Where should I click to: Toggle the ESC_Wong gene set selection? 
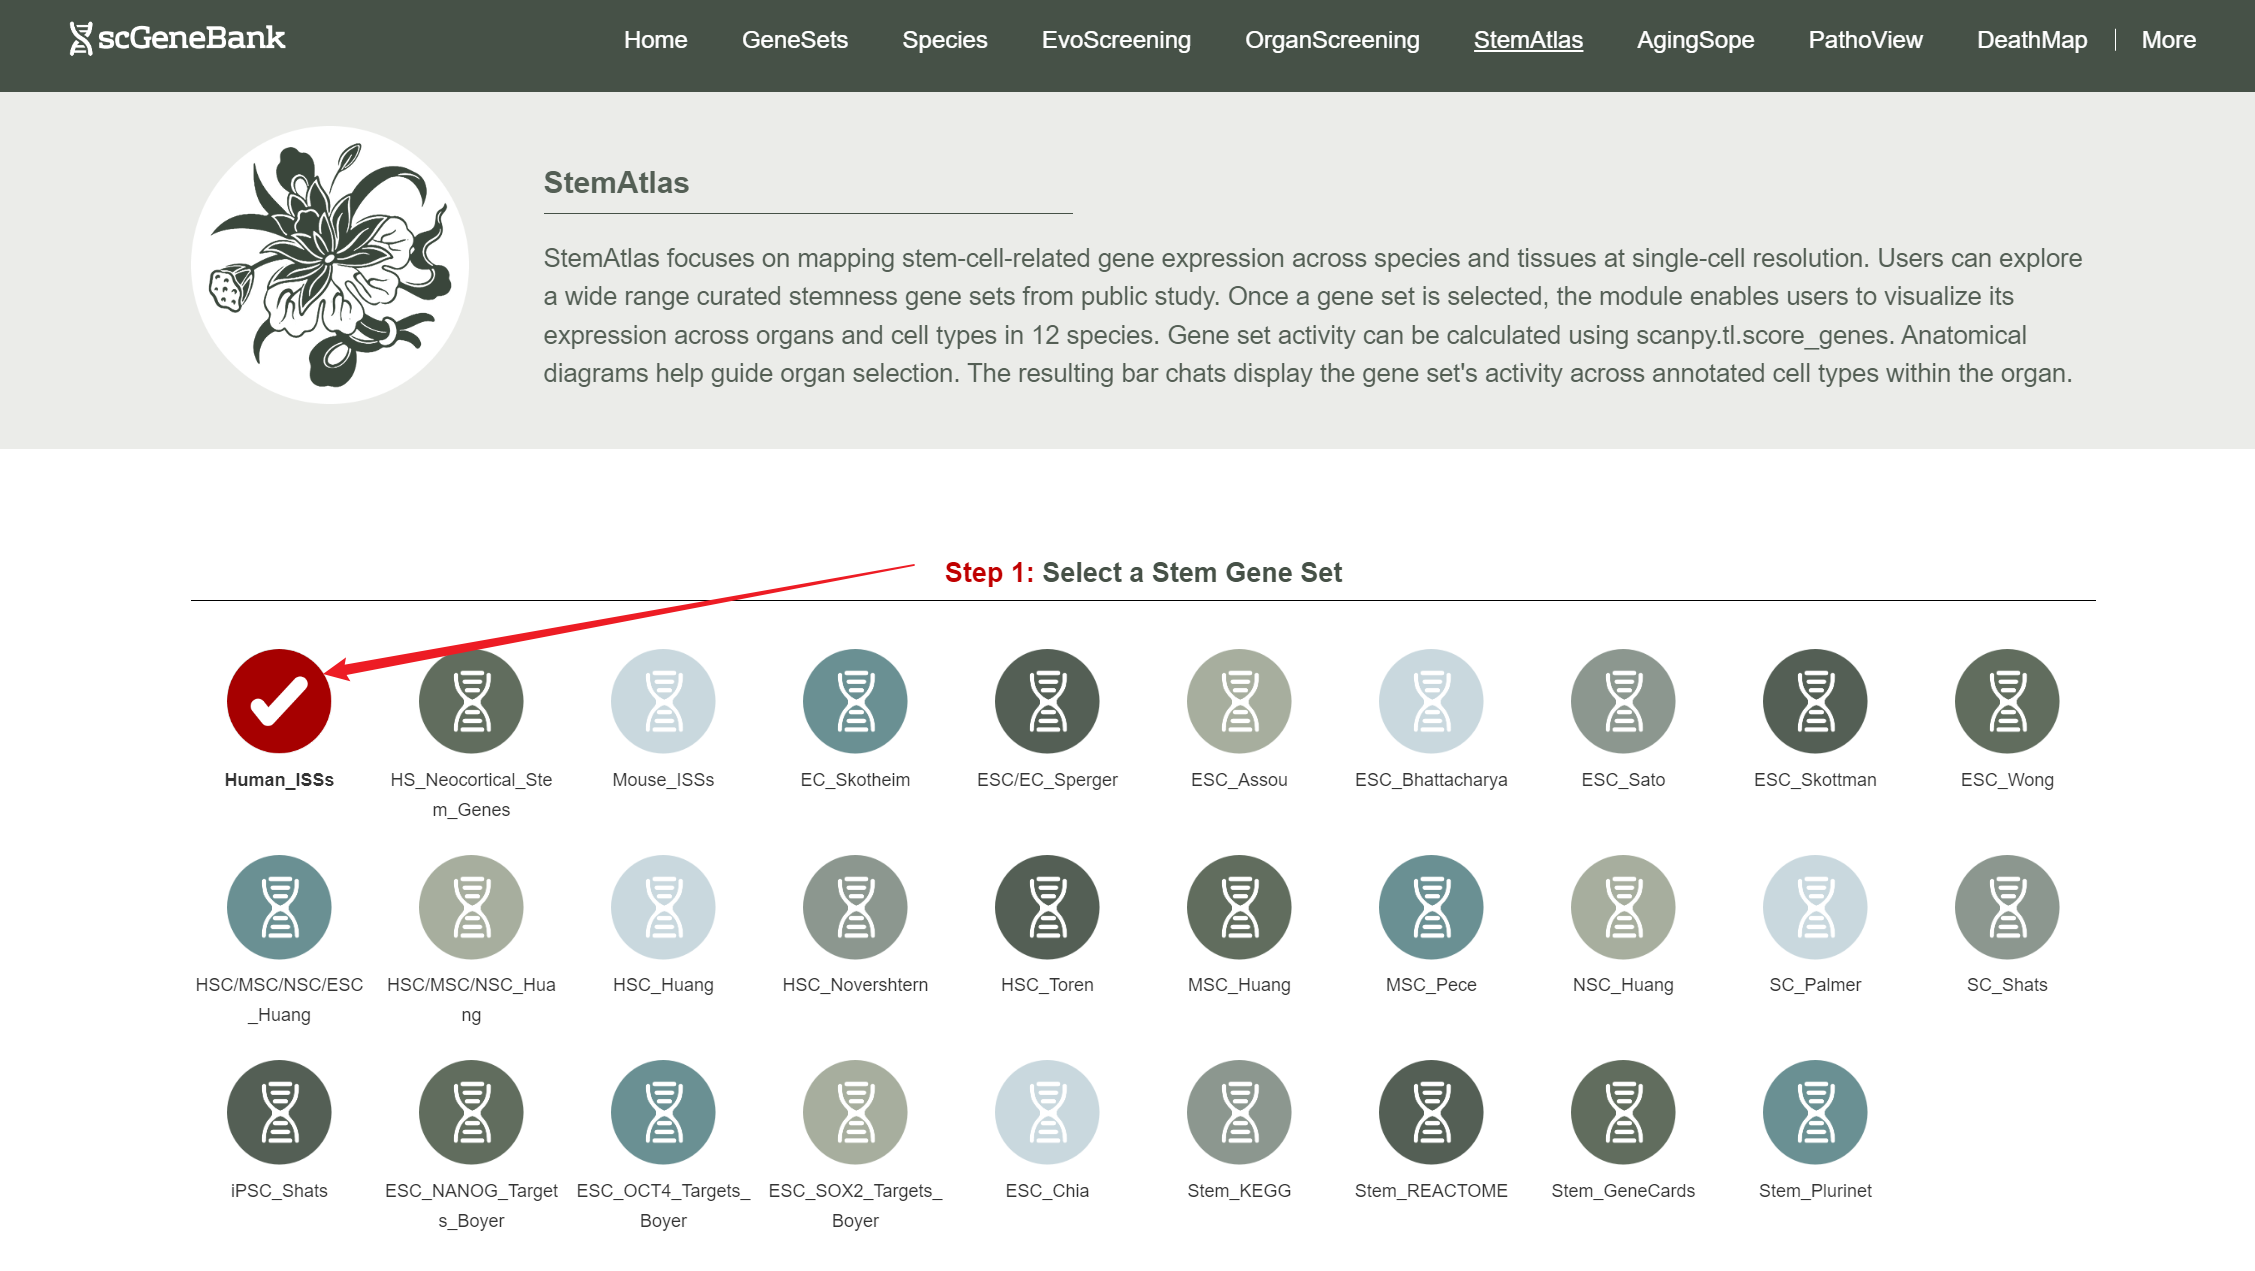pyautogui.click(x=2007, y=701)
